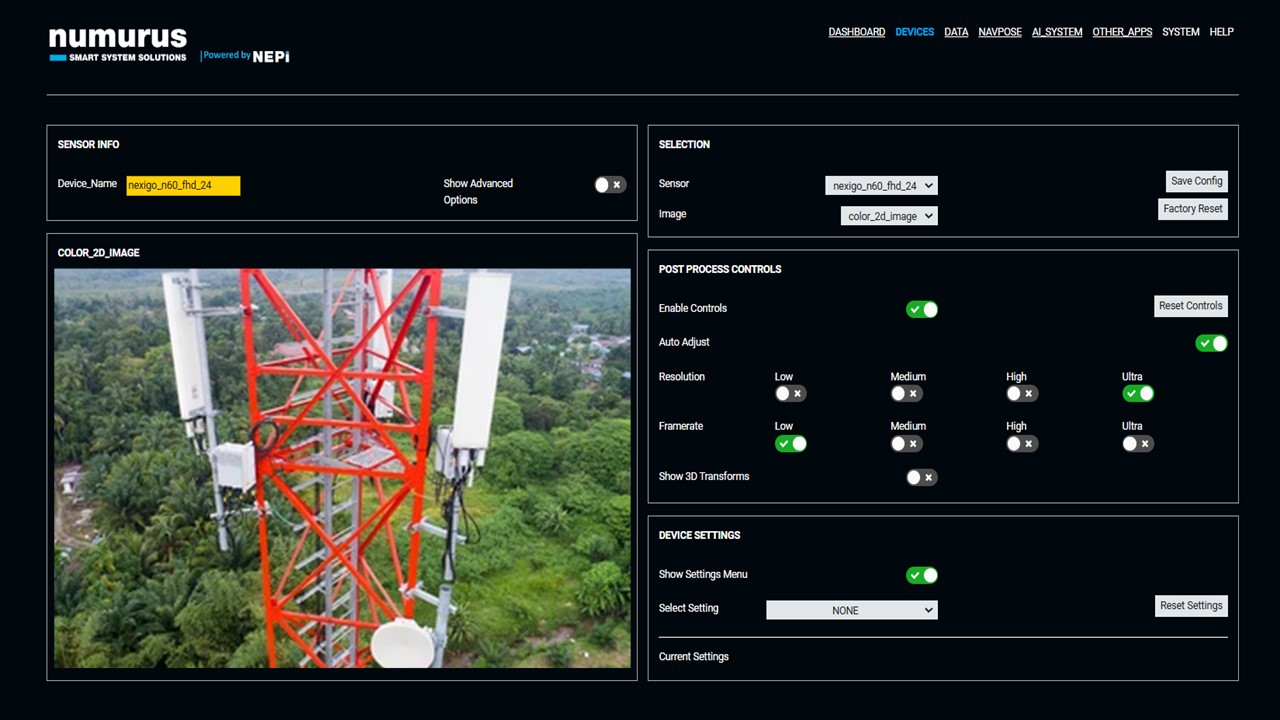Select High resolution

[x=1021, y=393]
